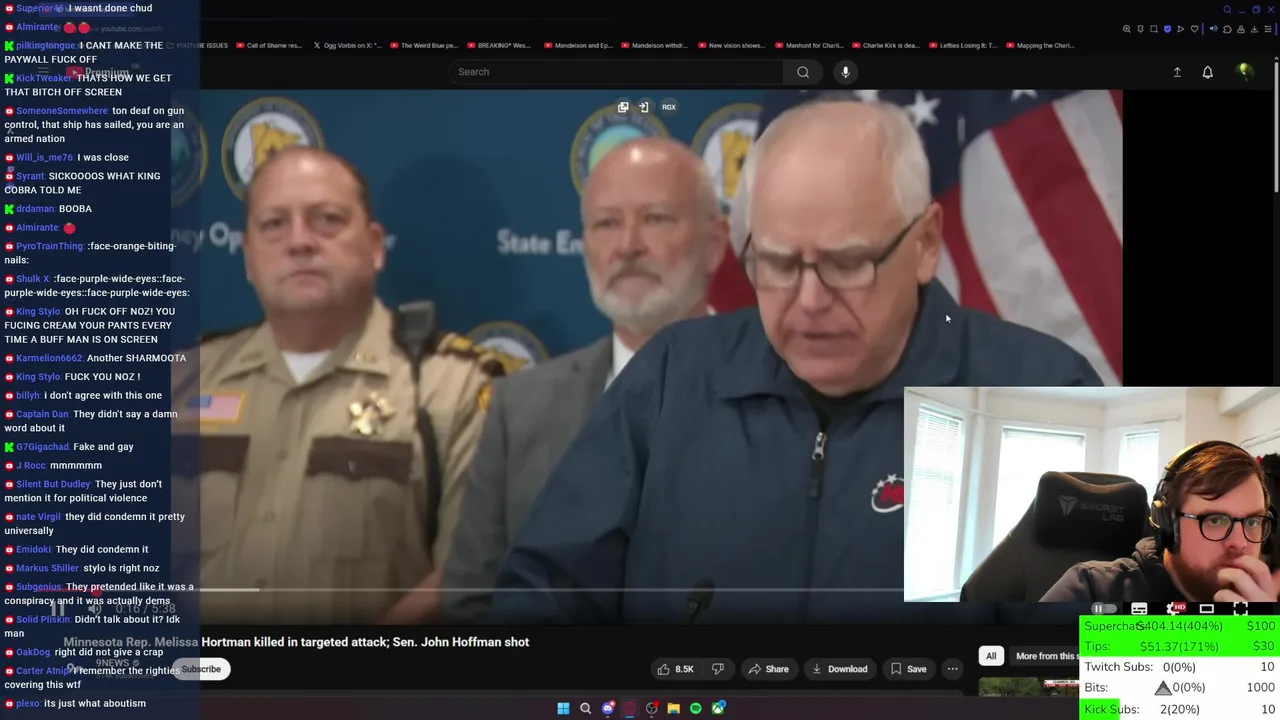Open the recommended video thumbnail below chips

pyautogui.click(x=1027, y=686)
